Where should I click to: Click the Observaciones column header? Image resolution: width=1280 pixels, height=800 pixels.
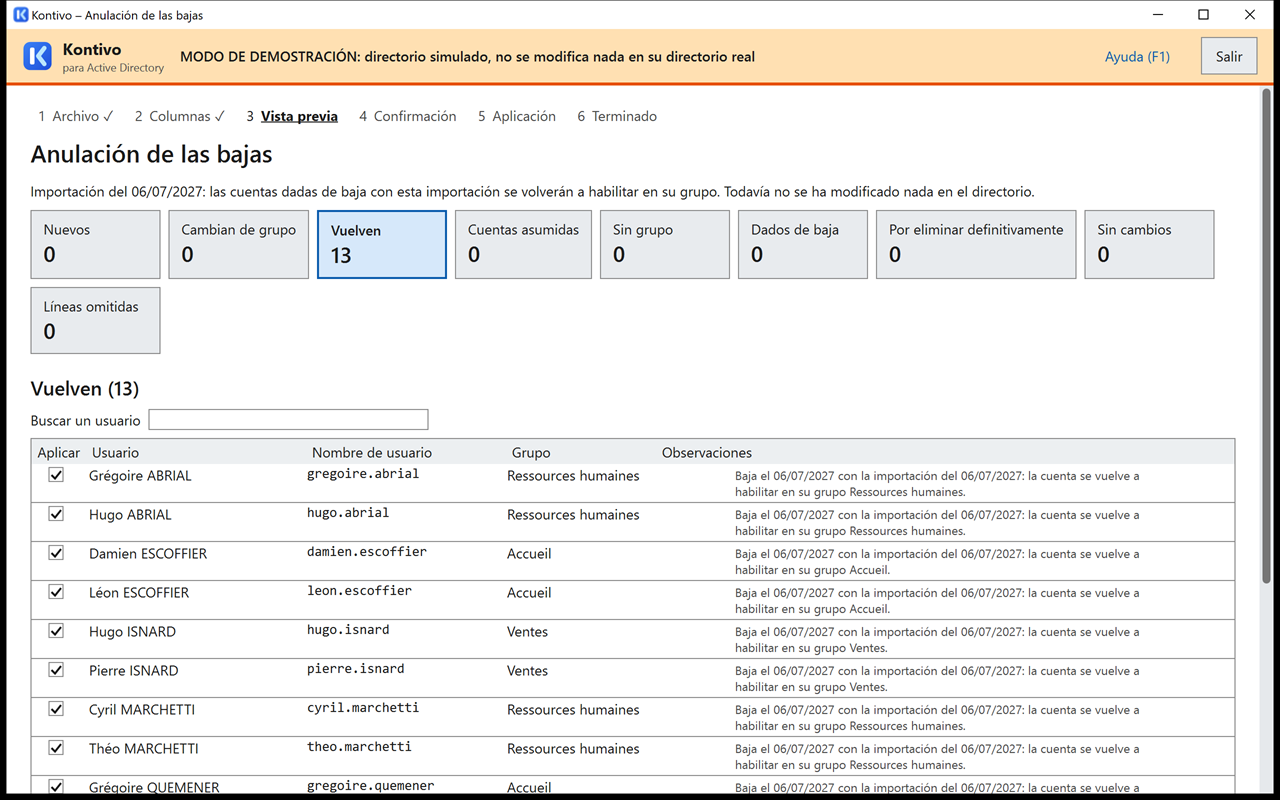[707, 453]
